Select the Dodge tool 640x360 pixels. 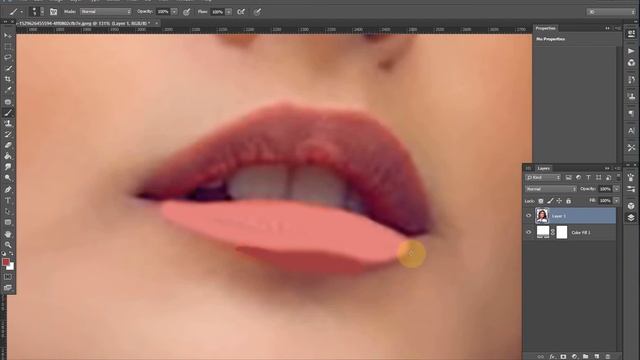point(8,178)
